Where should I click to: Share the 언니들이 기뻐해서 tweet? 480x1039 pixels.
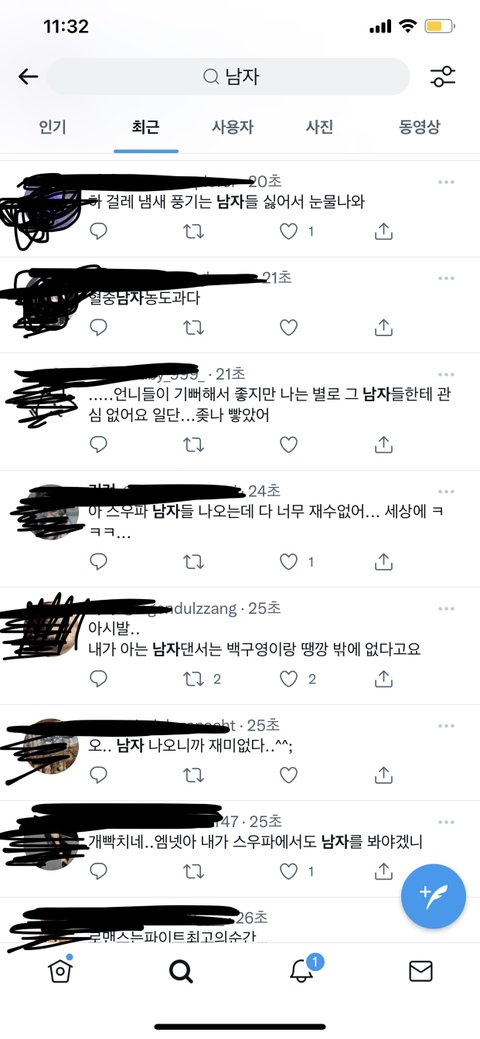coord(384,445)
